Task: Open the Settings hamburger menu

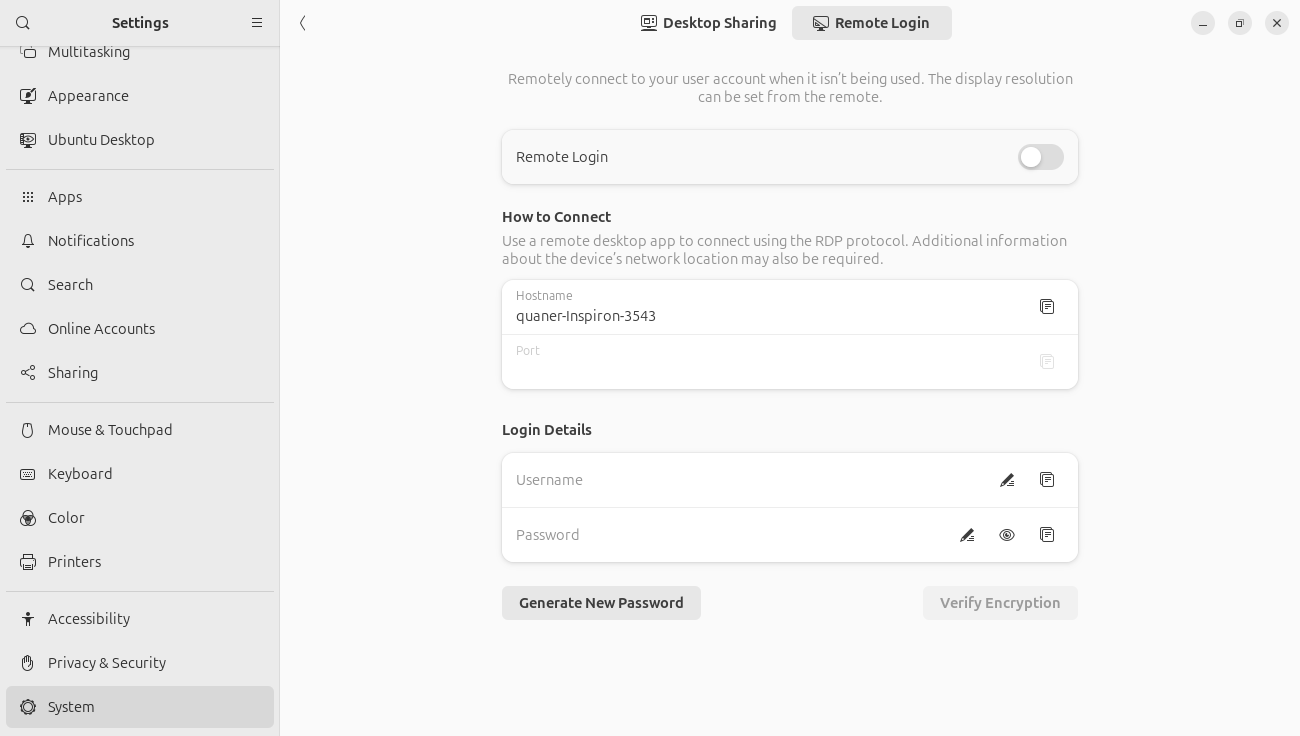Action: coord(257,23)
